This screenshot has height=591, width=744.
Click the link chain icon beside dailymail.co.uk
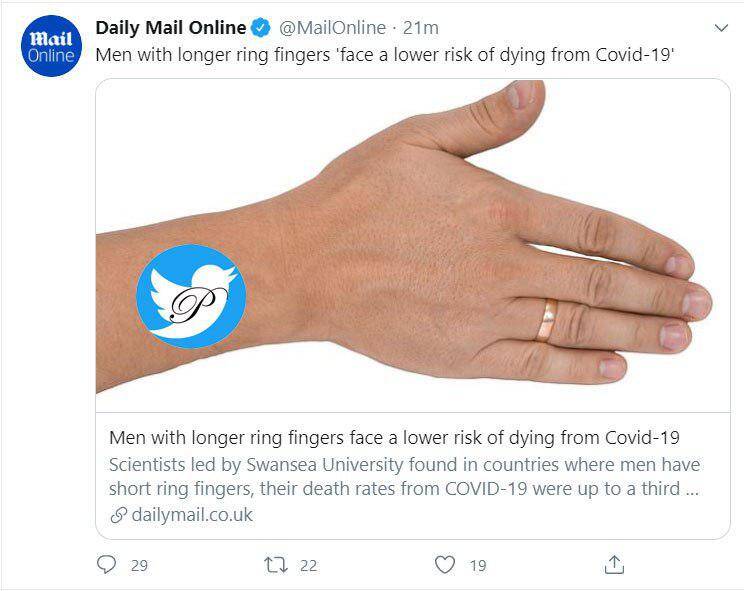(x=119, y=515)
